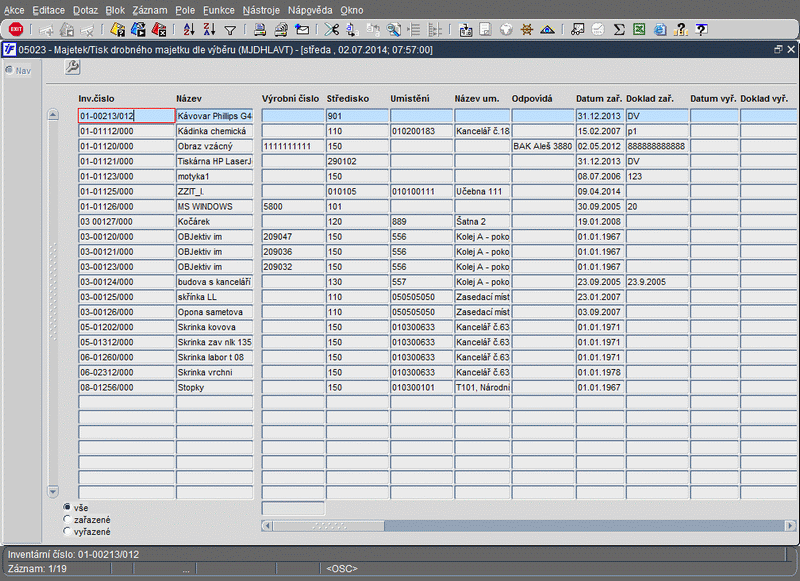The image size is (800, 581).
Task: Click the red EXIT stop-sign icon
Action: 16,30
